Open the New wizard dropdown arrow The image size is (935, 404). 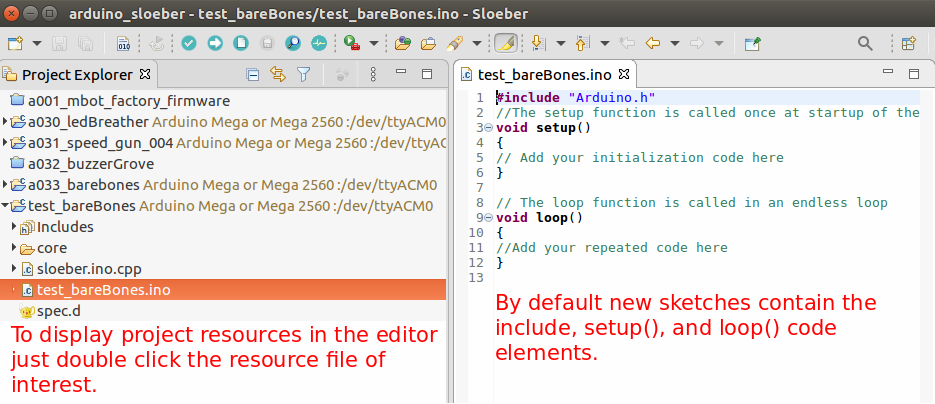[x=37, y=44]
